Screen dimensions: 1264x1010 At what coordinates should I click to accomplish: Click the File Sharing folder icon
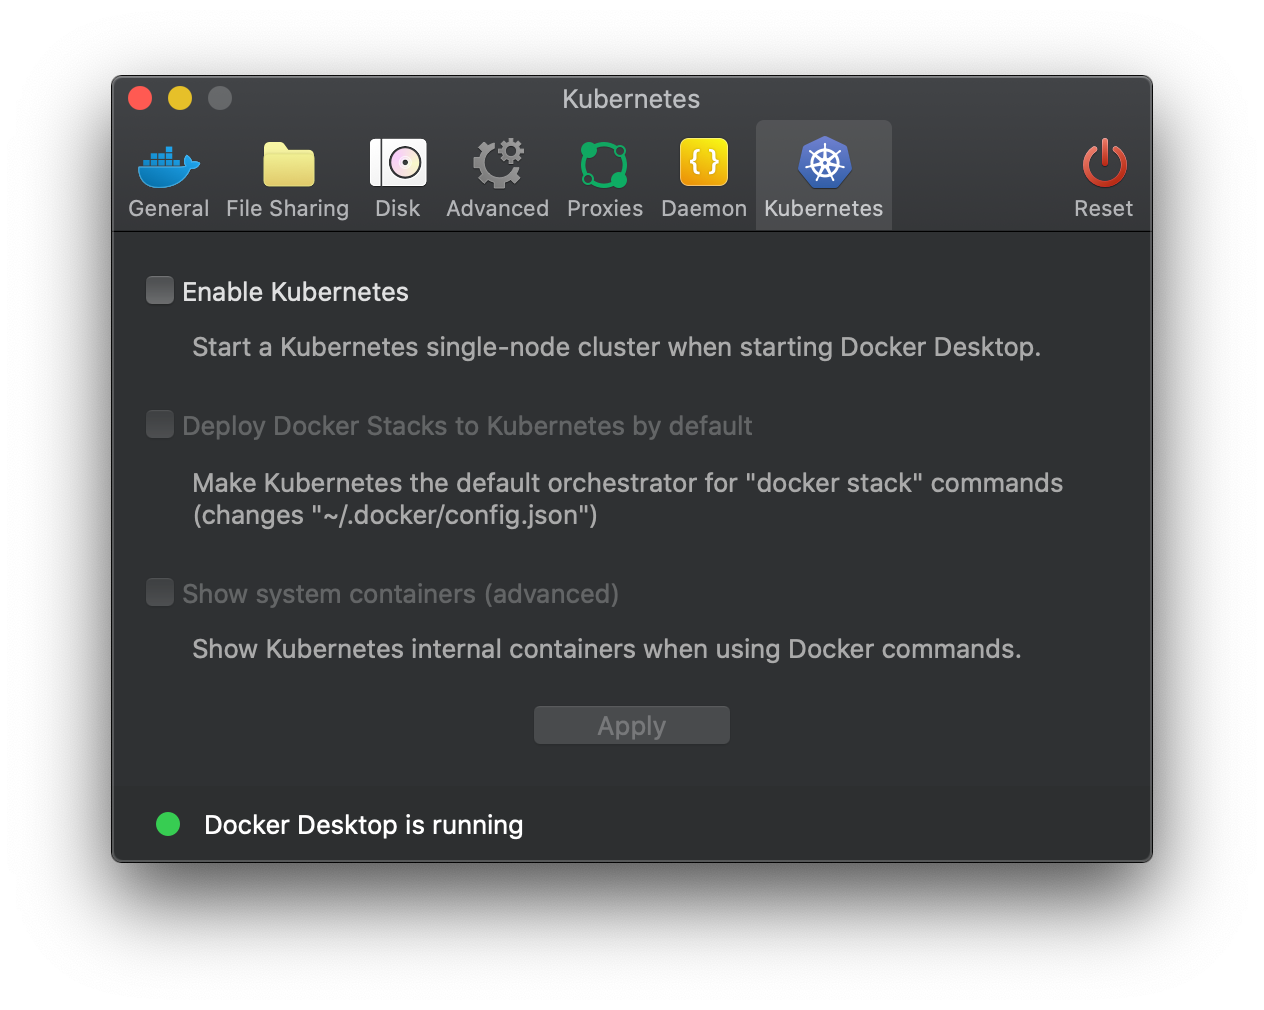coord(288,165)
